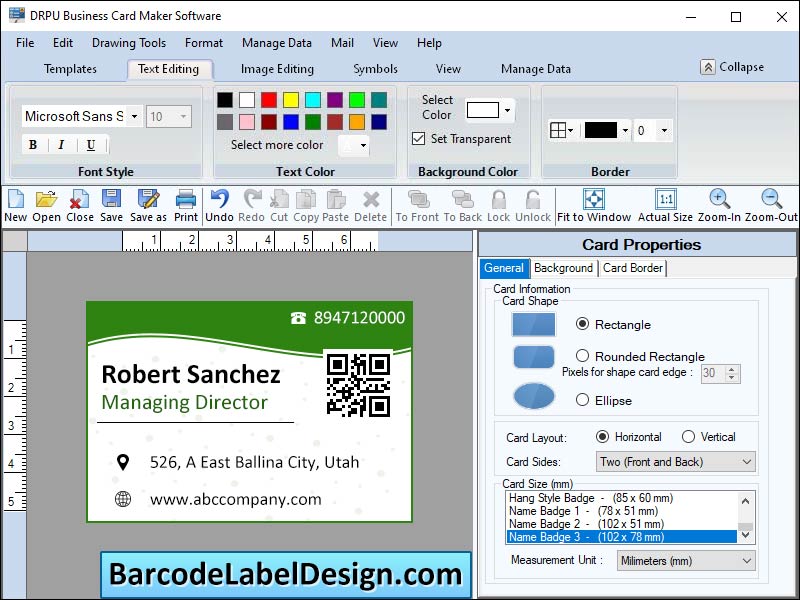Viewport: 800px width, 600px height.
Task: Enable the Vertical card layout option
Action: tap(690, 436)
